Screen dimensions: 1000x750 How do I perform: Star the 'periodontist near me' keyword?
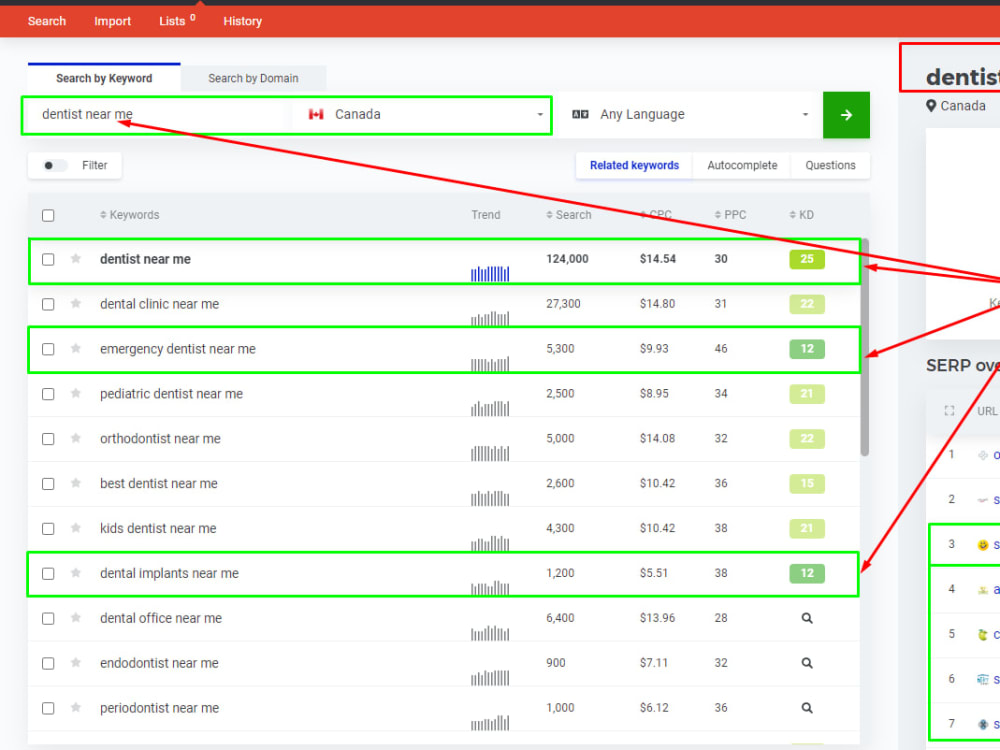(76, 708)
